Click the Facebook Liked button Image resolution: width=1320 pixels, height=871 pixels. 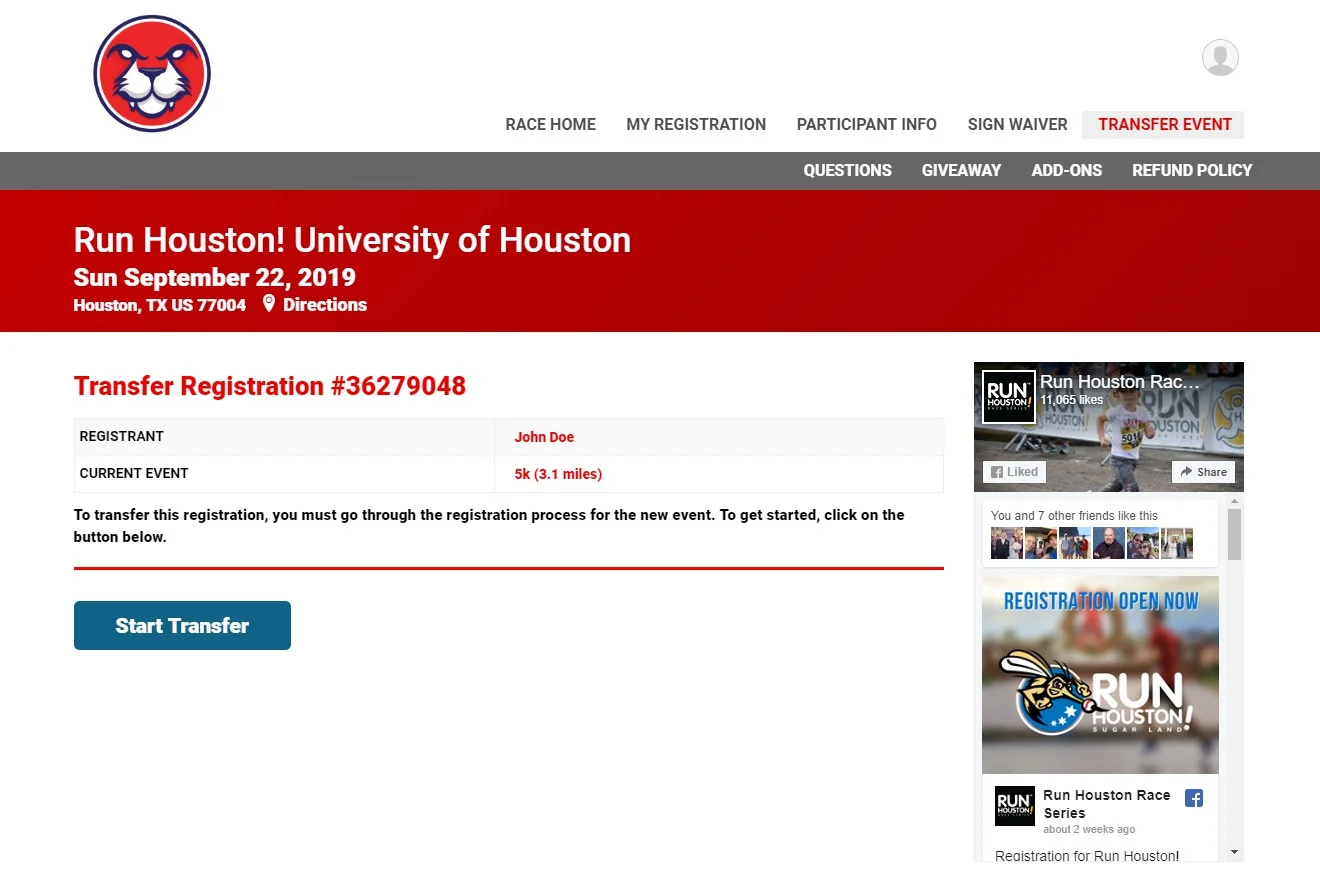[1014, 472]
